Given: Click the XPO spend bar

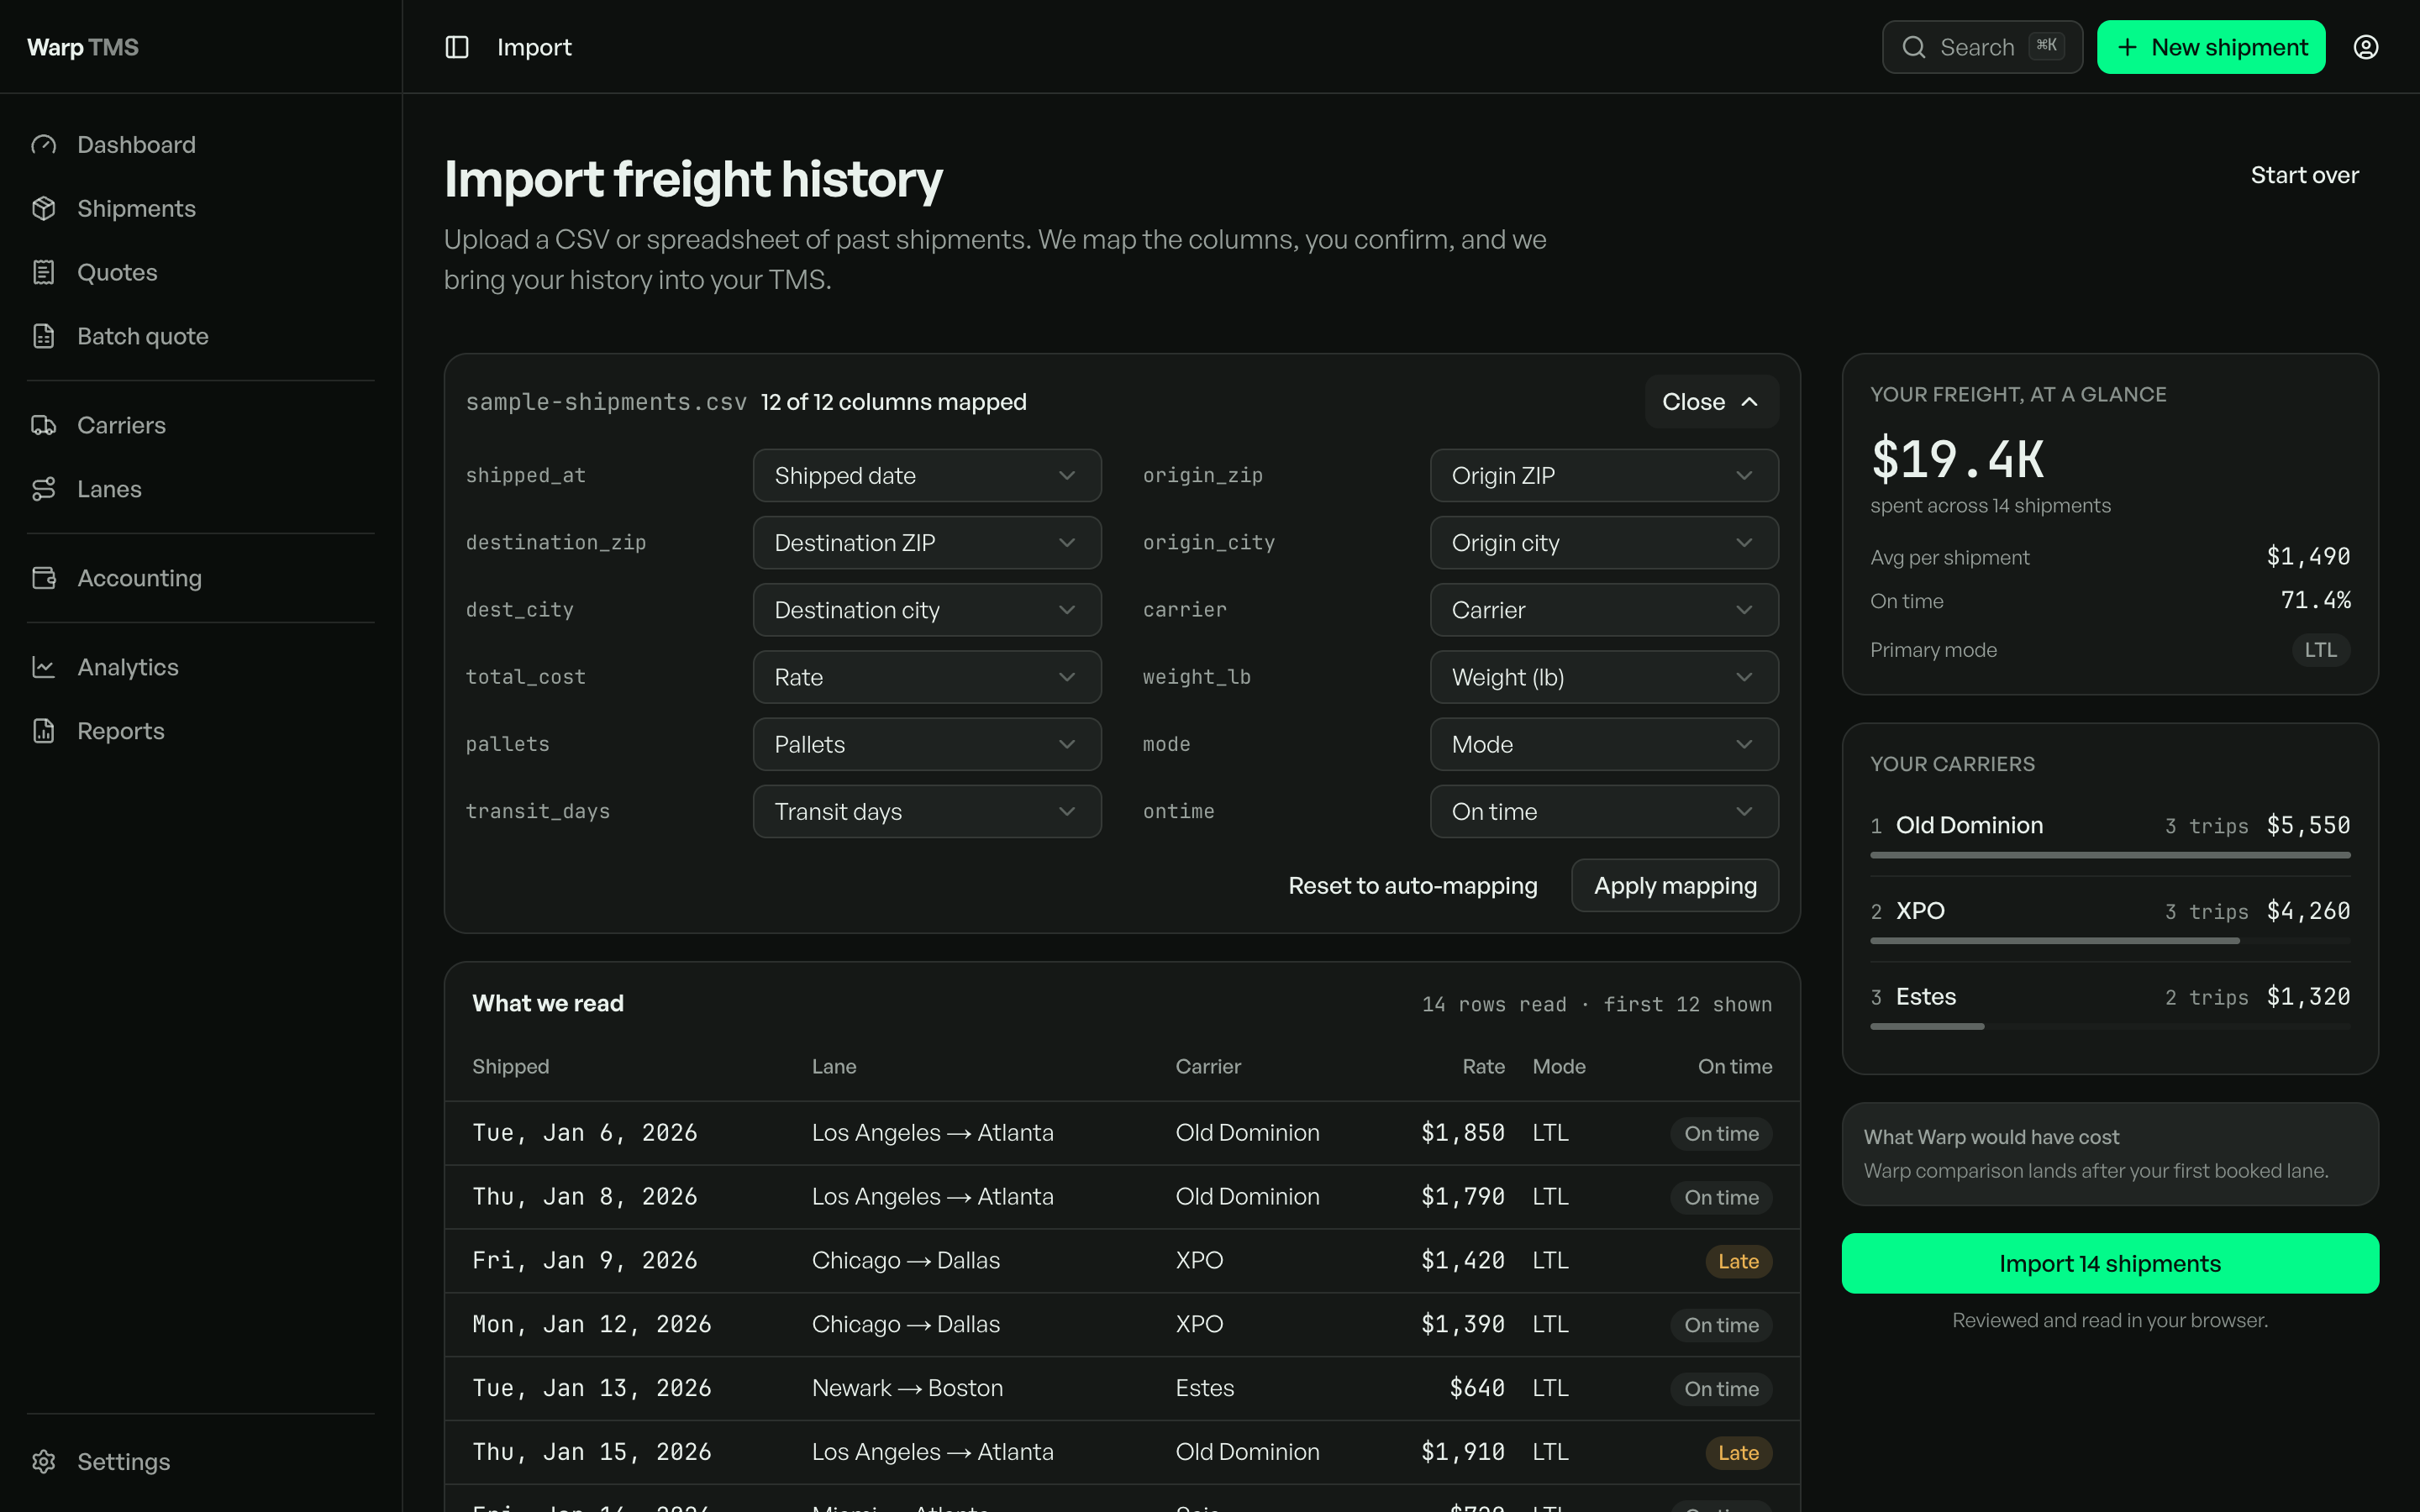Looking at the screenshot, I should pos(2055,941).
